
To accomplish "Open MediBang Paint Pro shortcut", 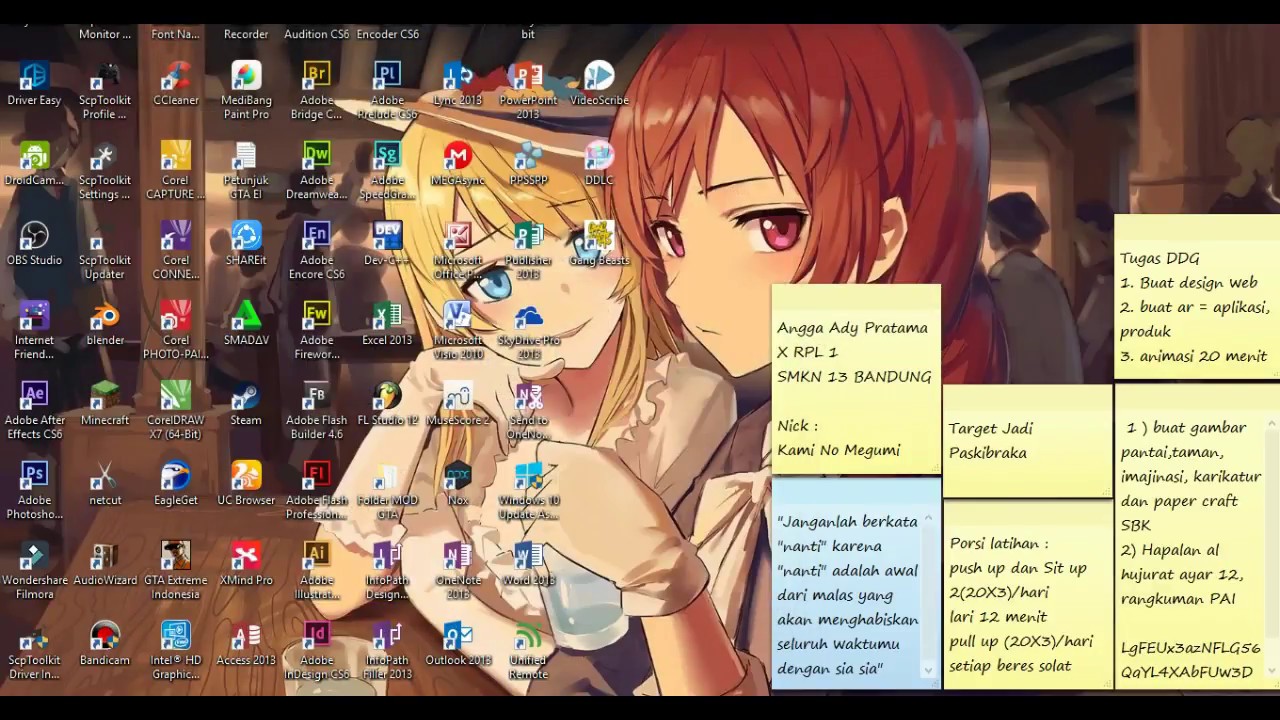I will 246,91.
